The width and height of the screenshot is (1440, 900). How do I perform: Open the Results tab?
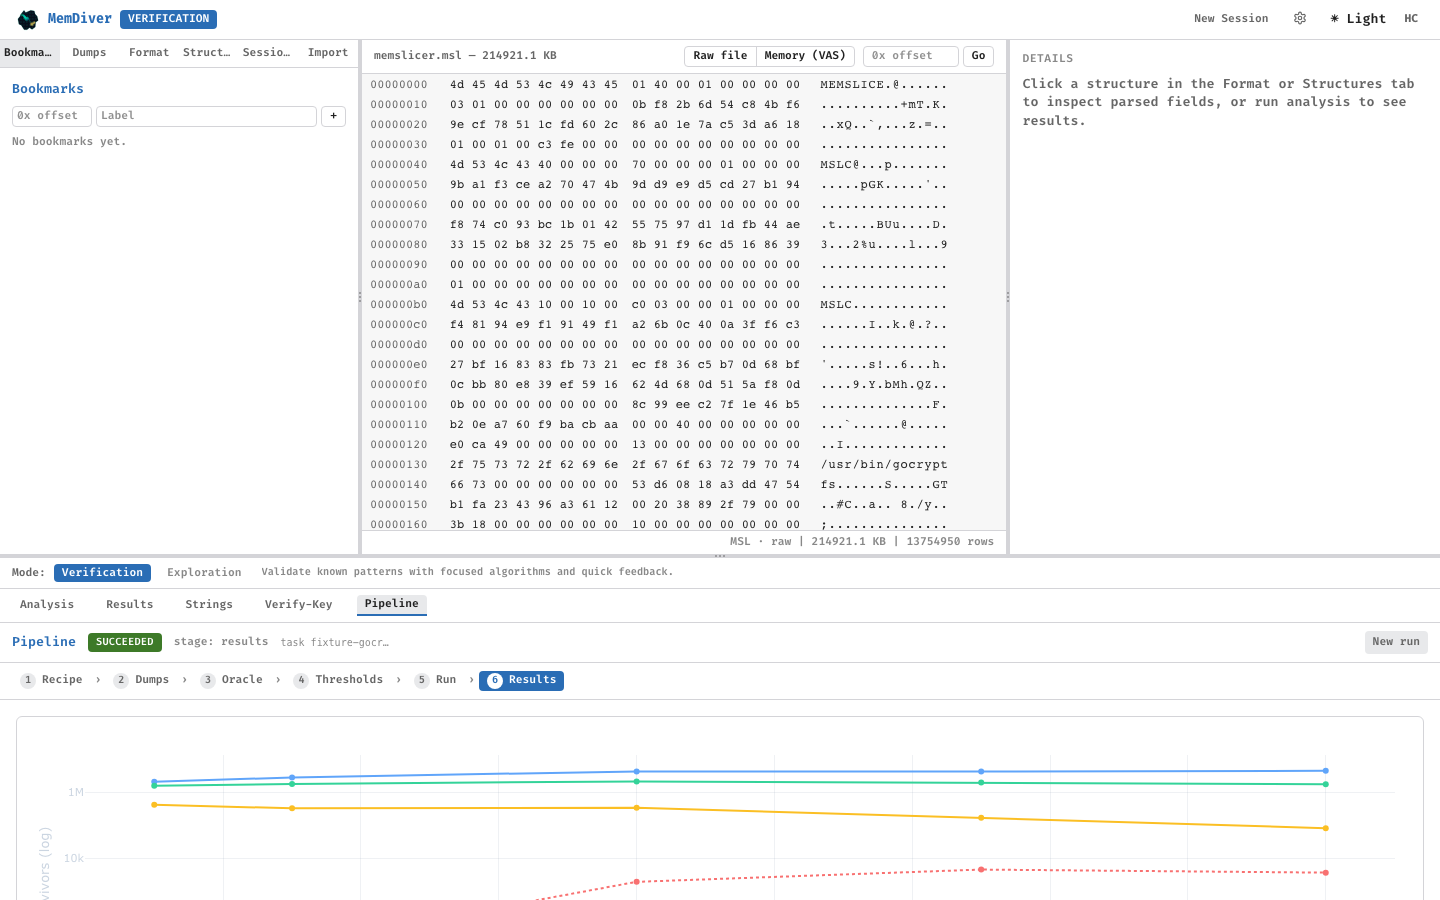pos(130,605)
